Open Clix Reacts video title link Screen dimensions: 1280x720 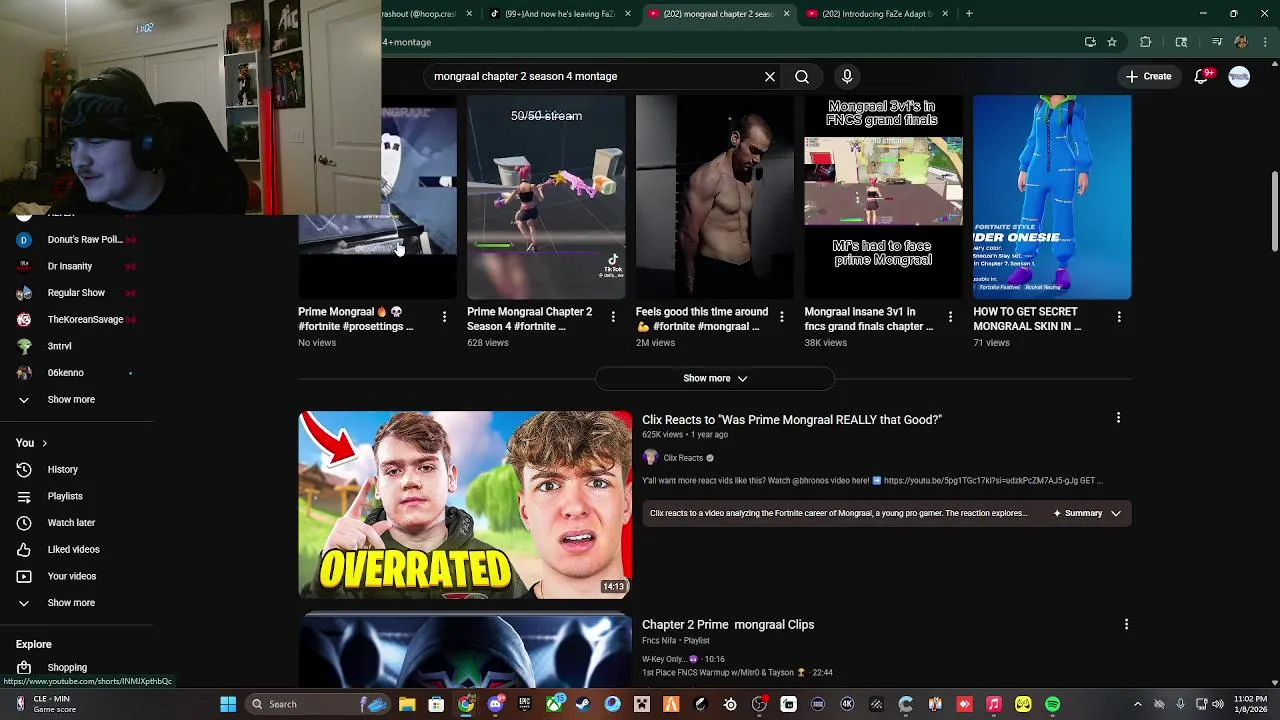tap(792, 420)
